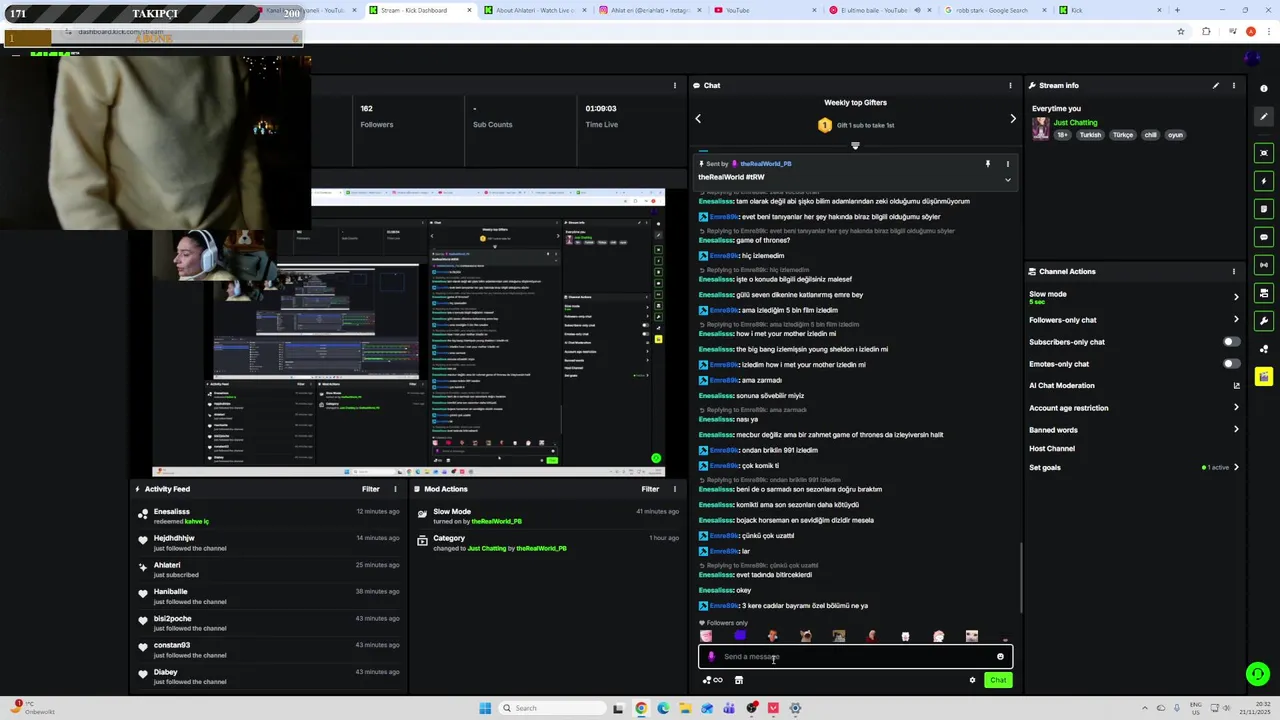This screenshot has width=1280, height=720.
Task: Open Activity Feed three-dot menu
Action: click(x=395, y=489)
